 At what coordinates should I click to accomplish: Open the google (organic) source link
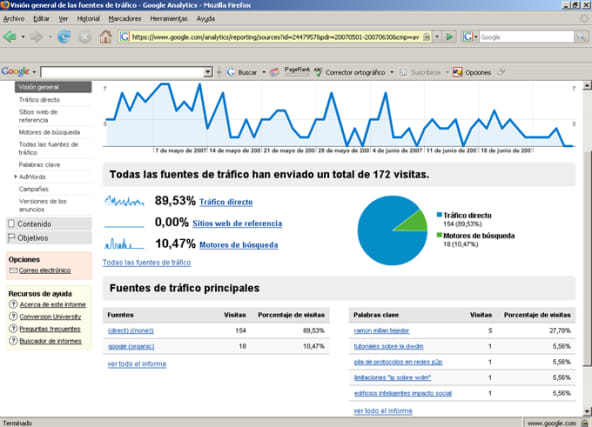131,346
